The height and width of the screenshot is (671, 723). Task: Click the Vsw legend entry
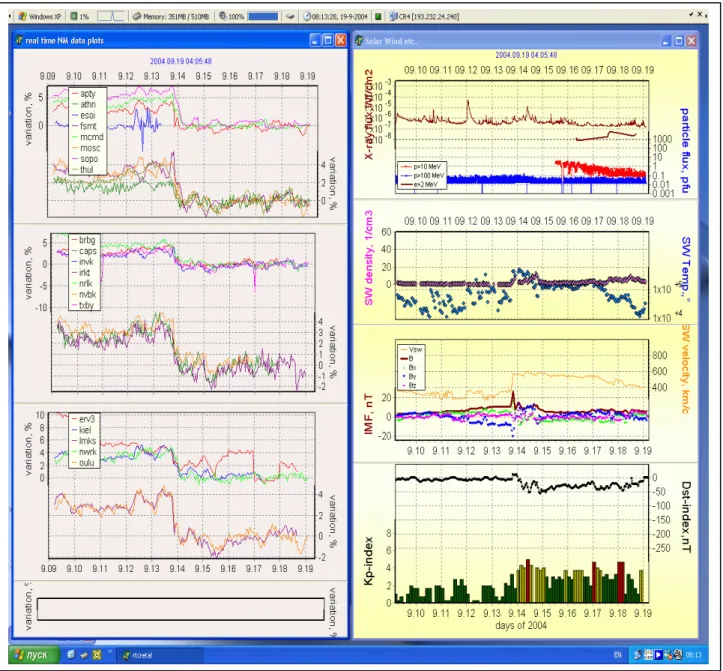tap(410, 350)
